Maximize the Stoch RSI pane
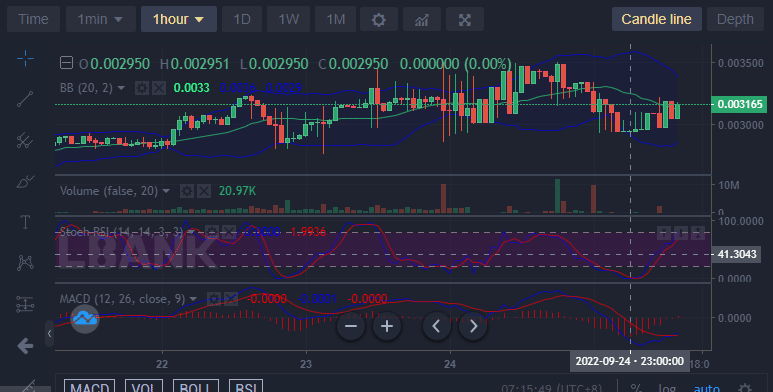Viewport: 773px width, 392px height. tap(698, 233)
